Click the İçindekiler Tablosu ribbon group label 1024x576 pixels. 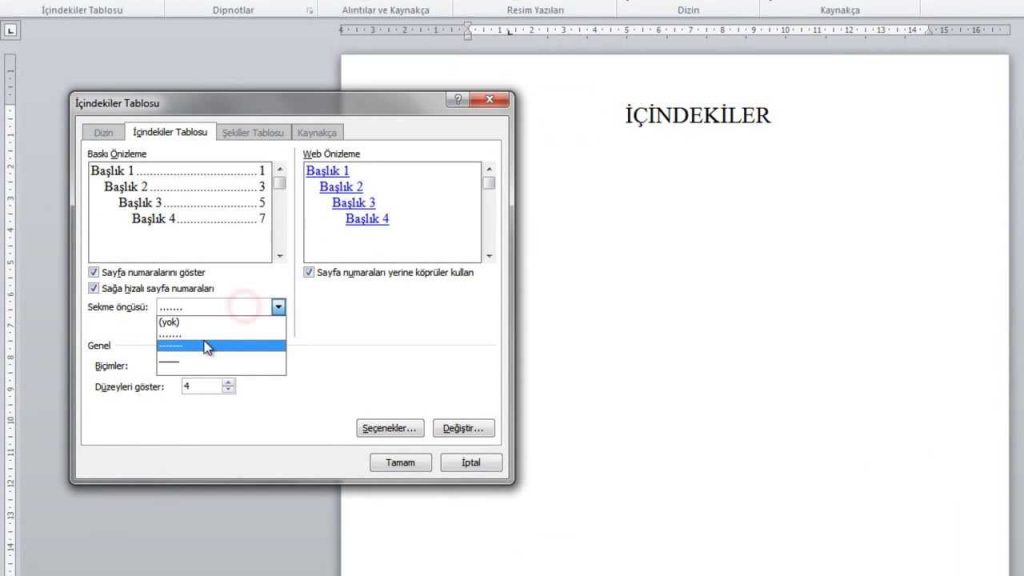pos(82,10)
